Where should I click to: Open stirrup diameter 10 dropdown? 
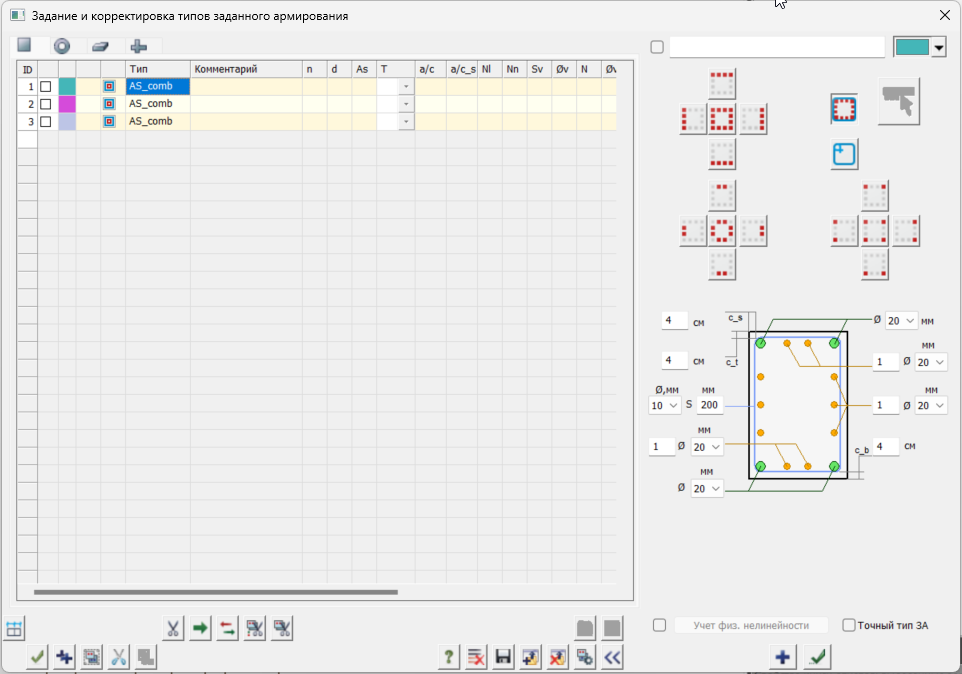pos(674,405)
